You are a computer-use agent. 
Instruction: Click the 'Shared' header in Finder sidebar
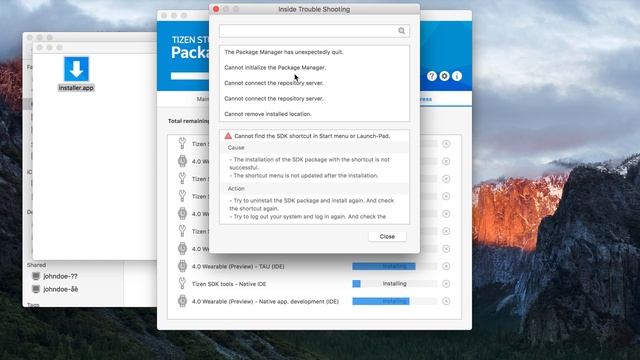[x=36, y=265]
